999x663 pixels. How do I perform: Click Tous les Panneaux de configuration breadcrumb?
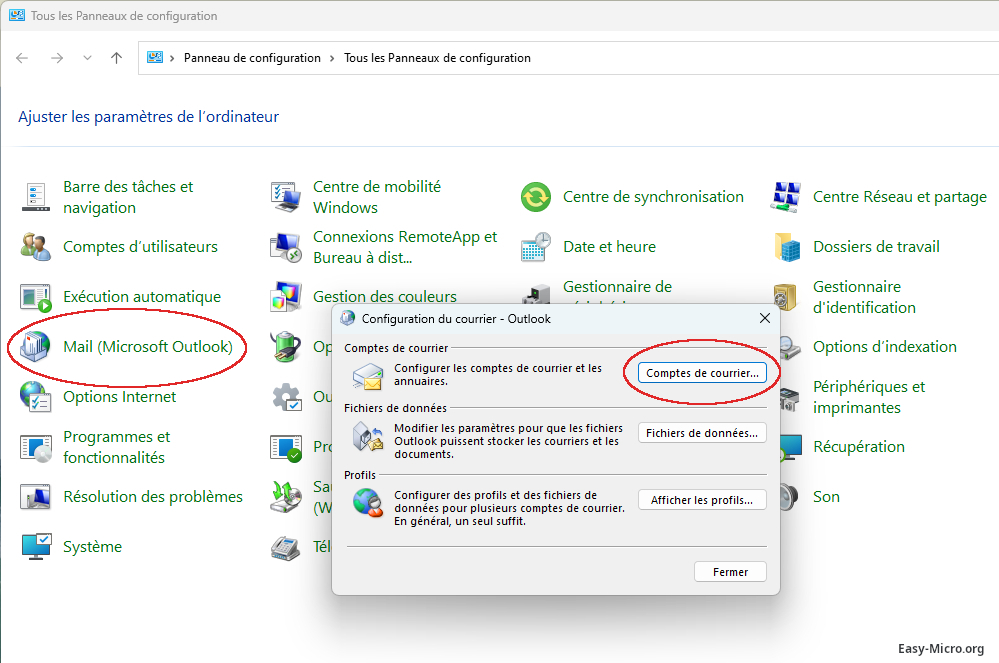tap(437, 58)
